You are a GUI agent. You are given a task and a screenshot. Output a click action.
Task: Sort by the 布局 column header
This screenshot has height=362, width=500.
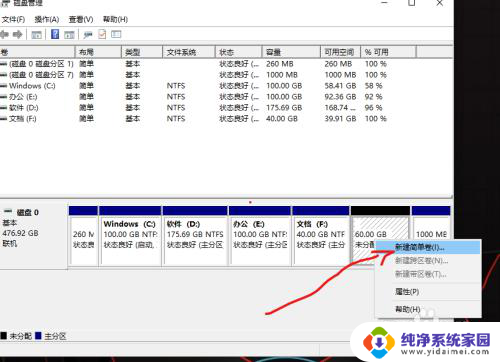(98, 52)
